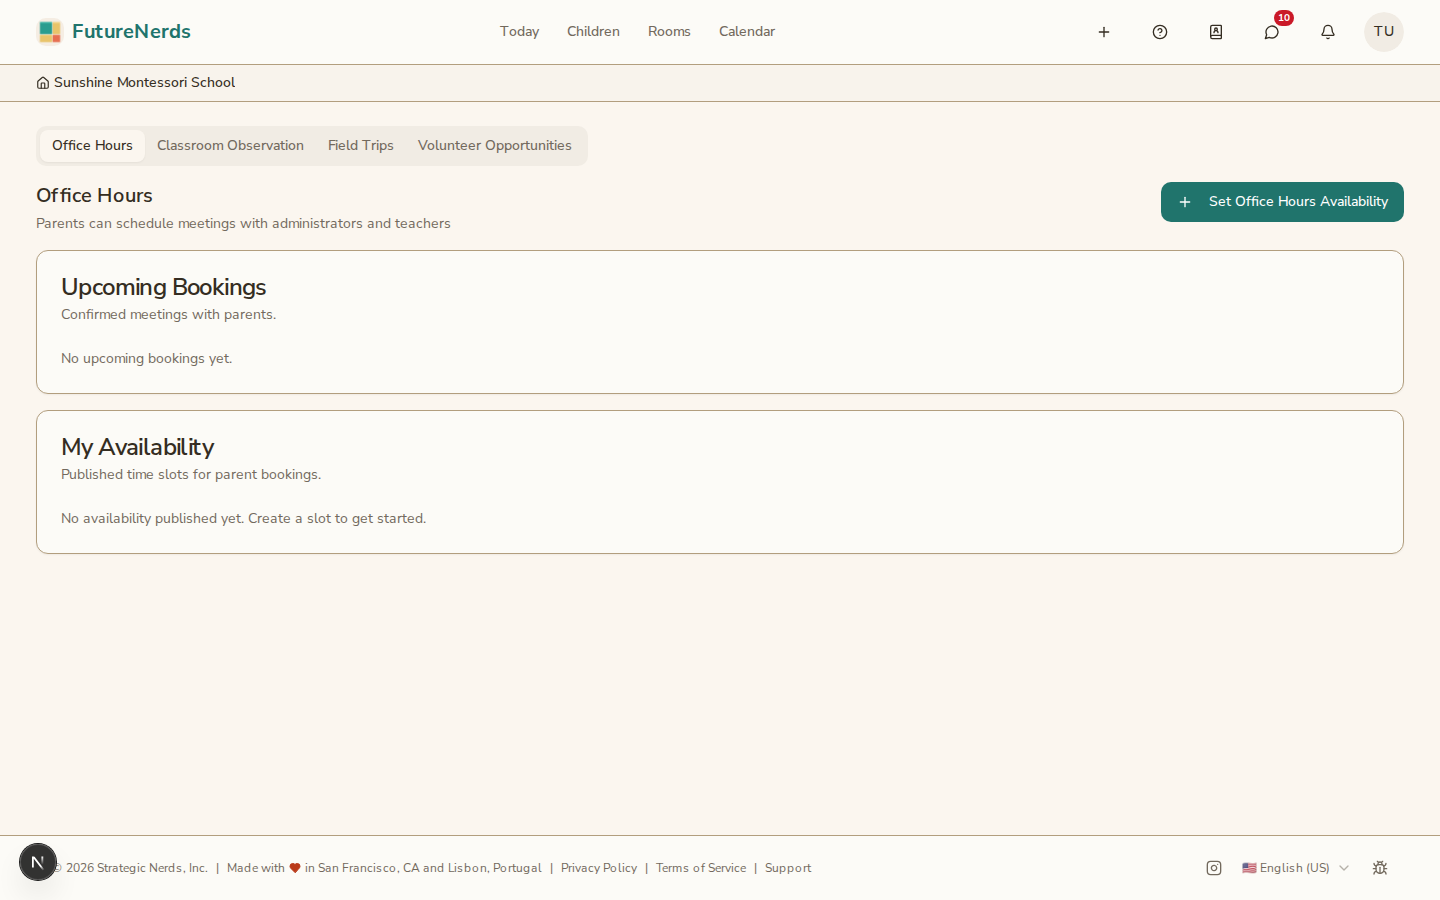Click 'Confirmed meetings with parents.' text
The width and height of the screenshot is (1440, 900).
click(168, 315)
